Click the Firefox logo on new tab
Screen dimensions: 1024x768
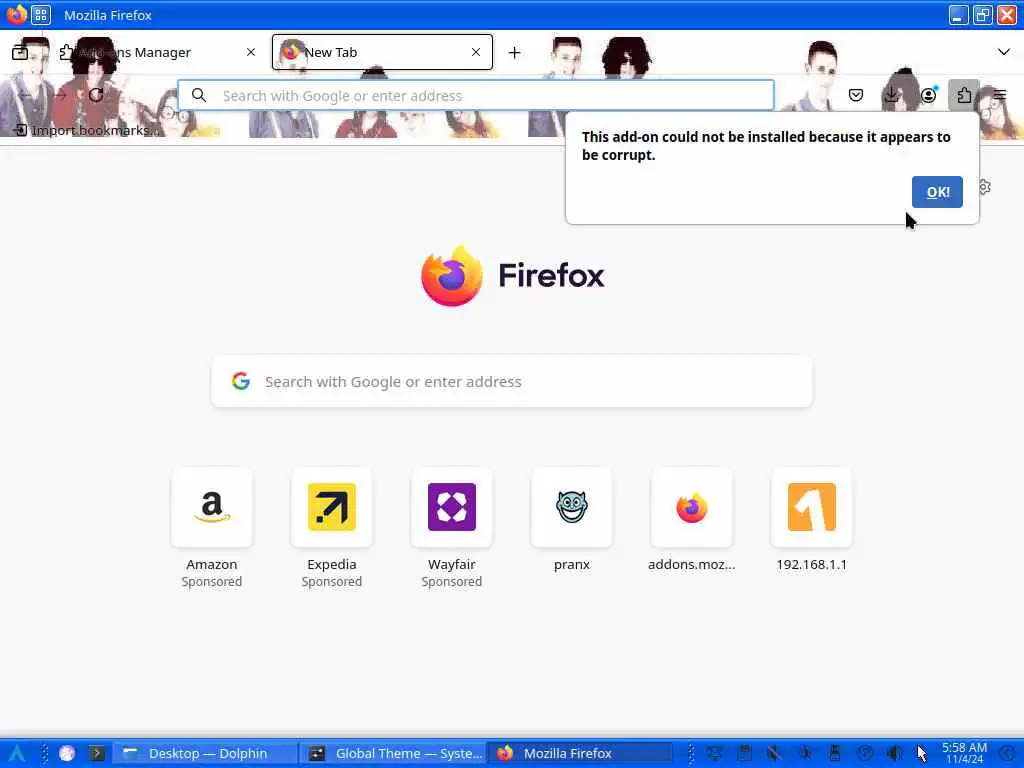(513, 276)
